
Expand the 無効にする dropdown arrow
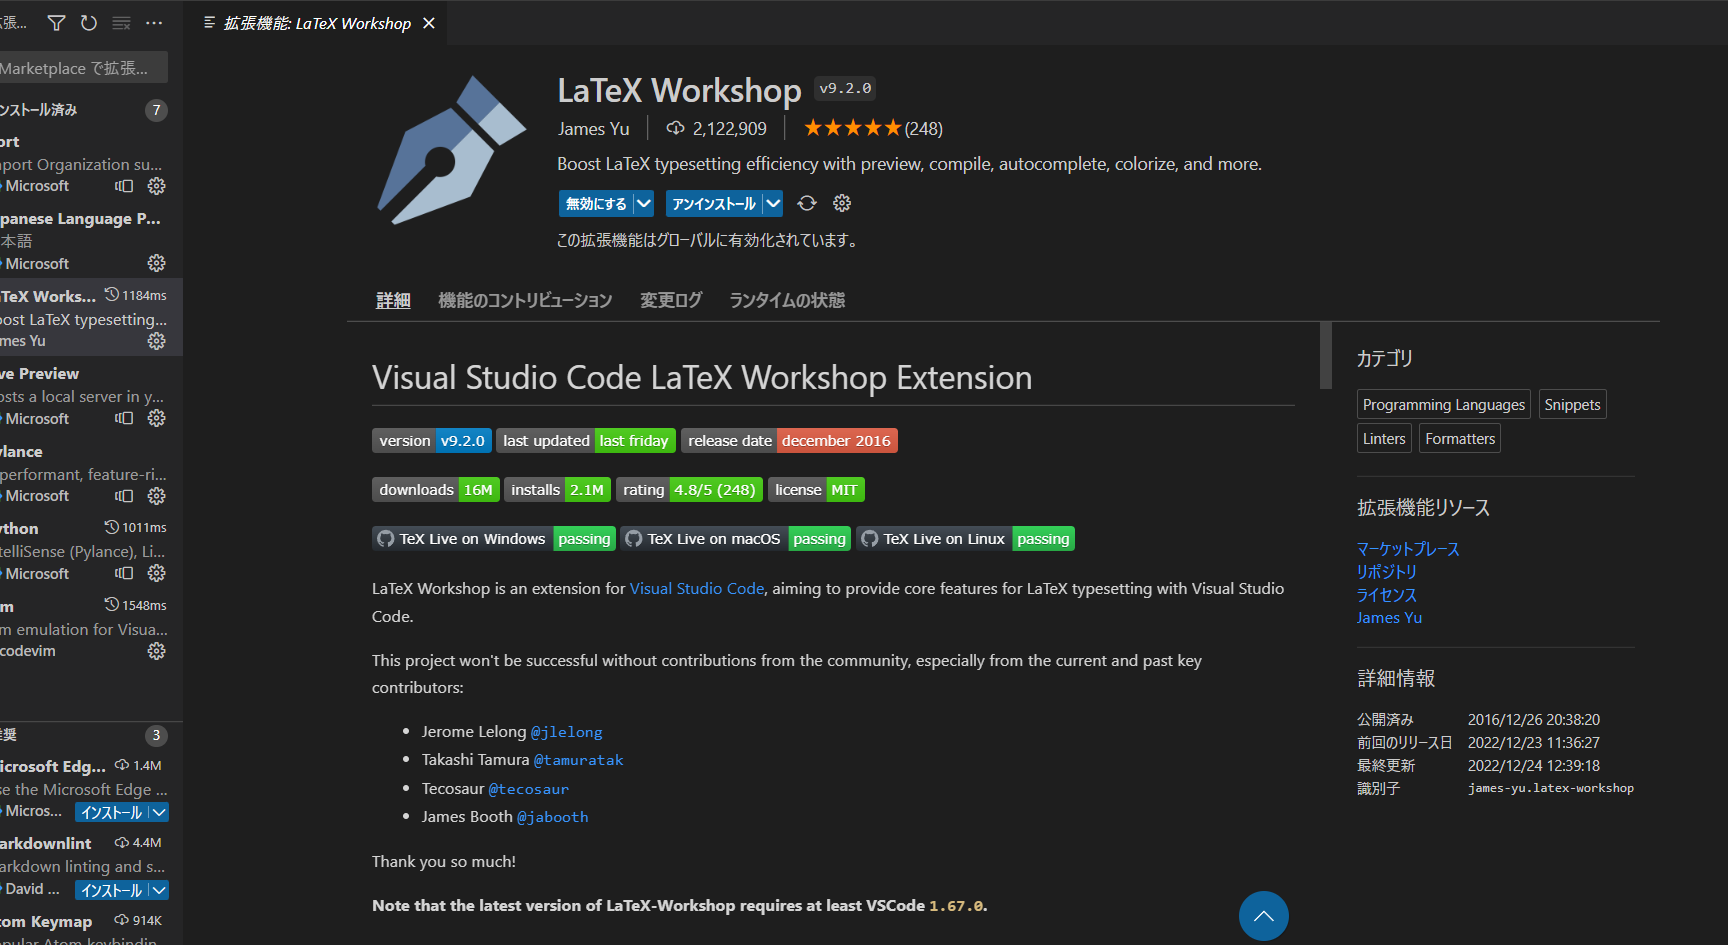point(644,204)
